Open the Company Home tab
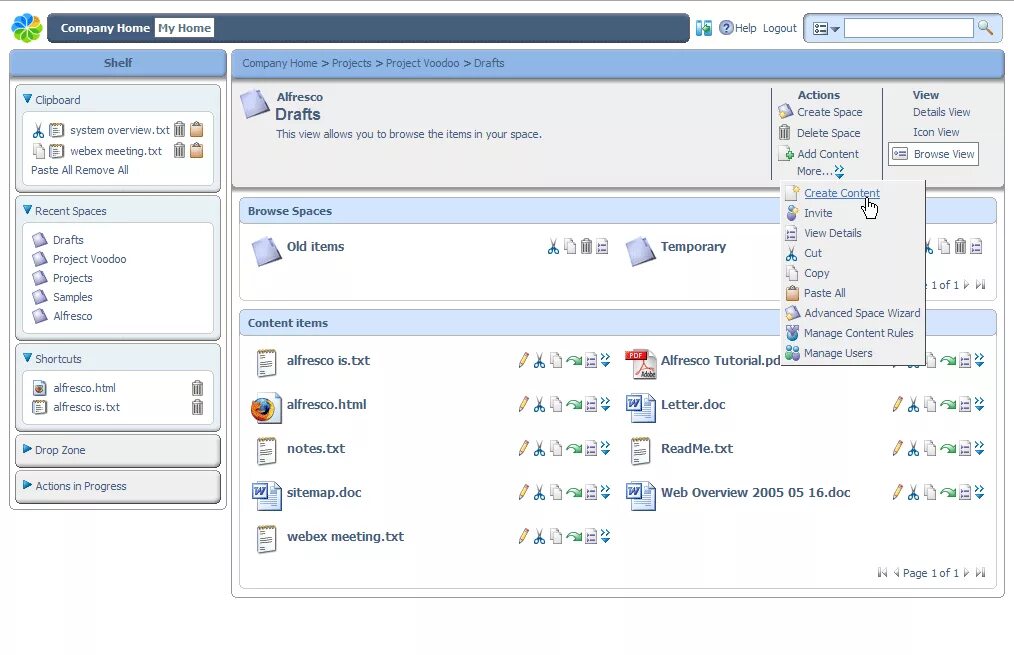Screen dimensions: 1014x655 (x=105, y=28)
